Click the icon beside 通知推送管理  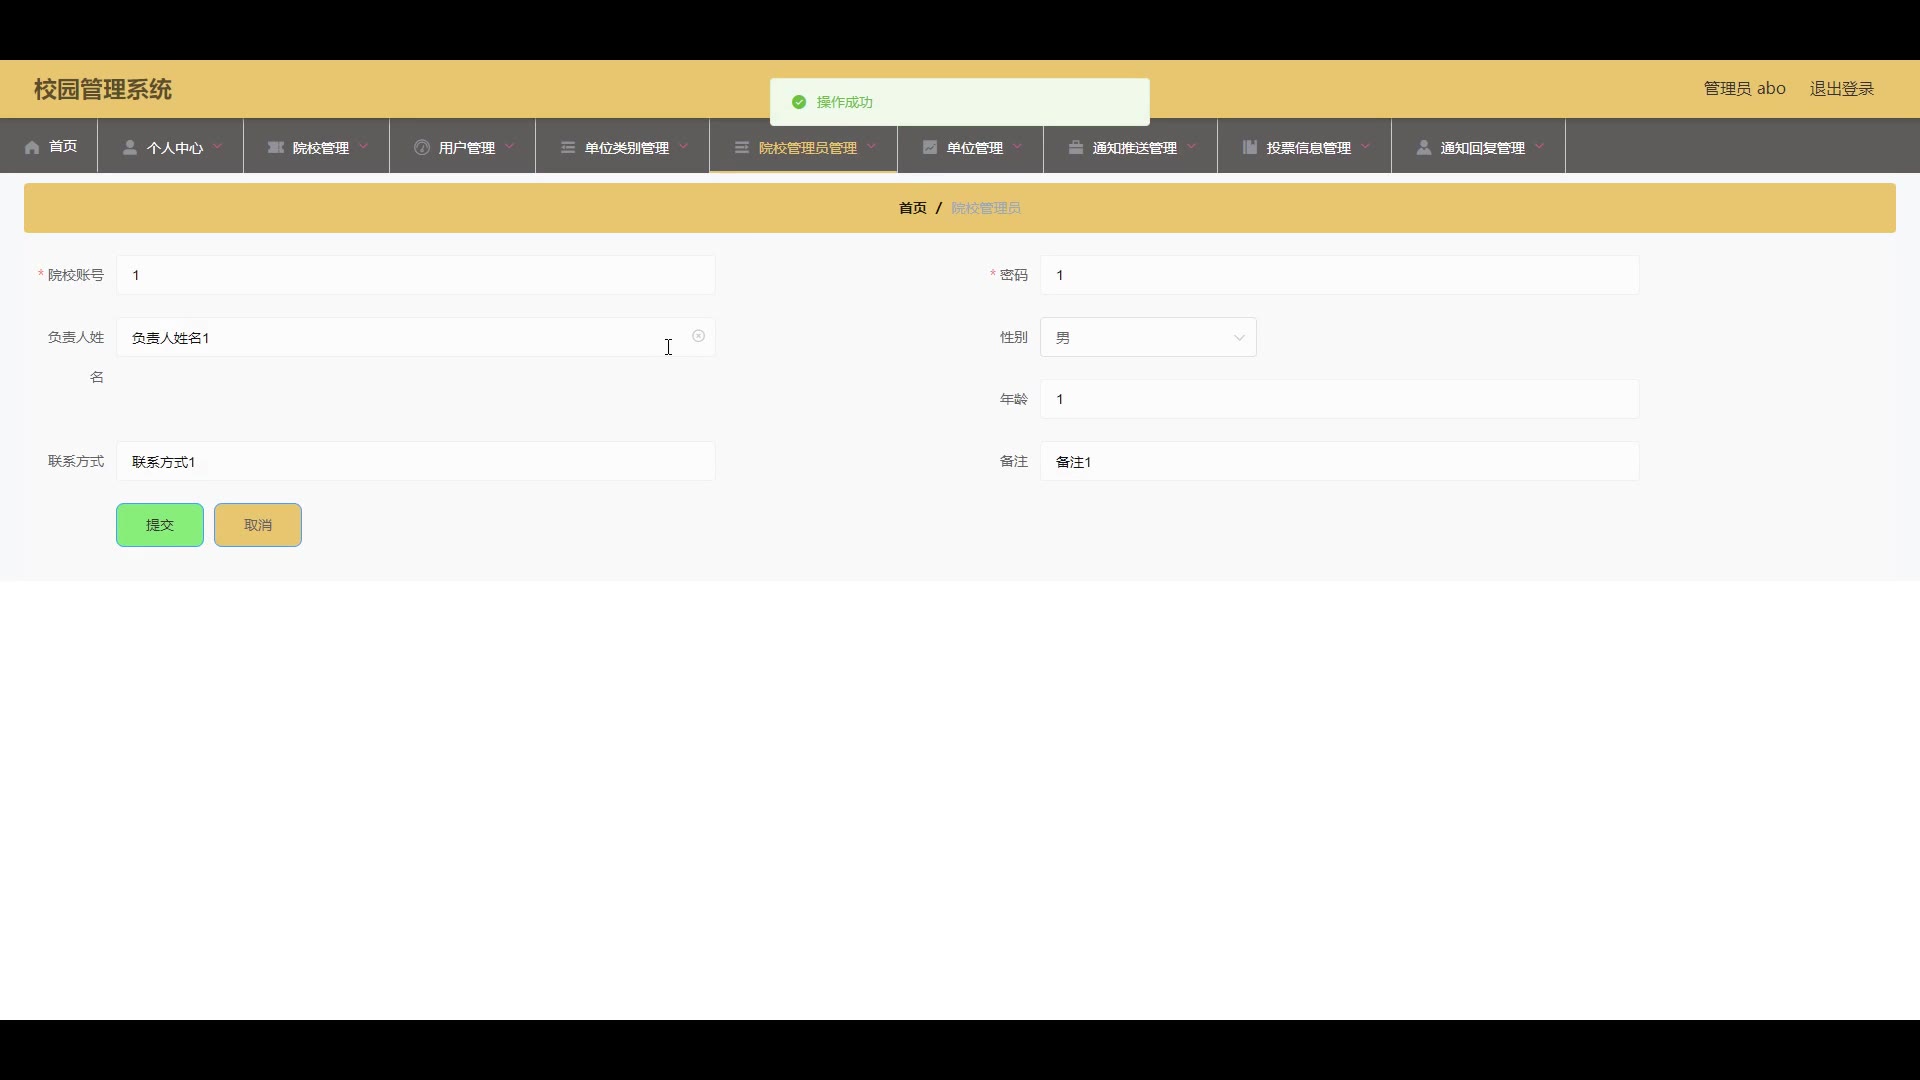[x=1076, y=147]
